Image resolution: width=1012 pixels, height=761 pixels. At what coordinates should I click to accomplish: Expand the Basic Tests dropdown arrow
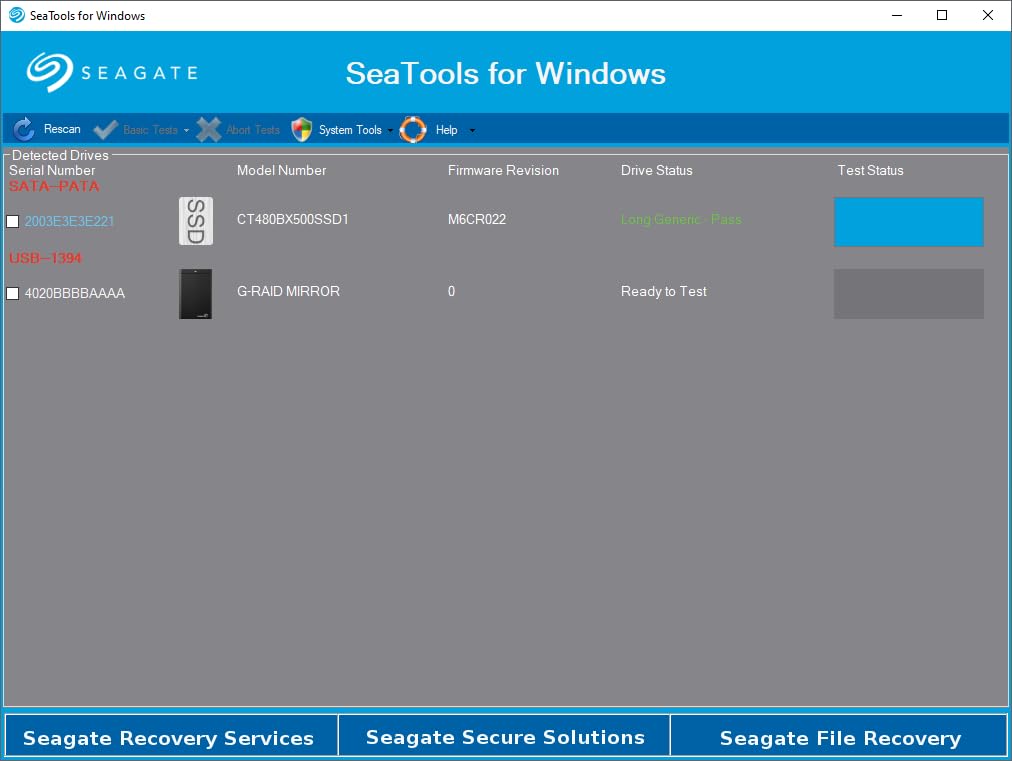pyautogui.click(x=186, y=130)
